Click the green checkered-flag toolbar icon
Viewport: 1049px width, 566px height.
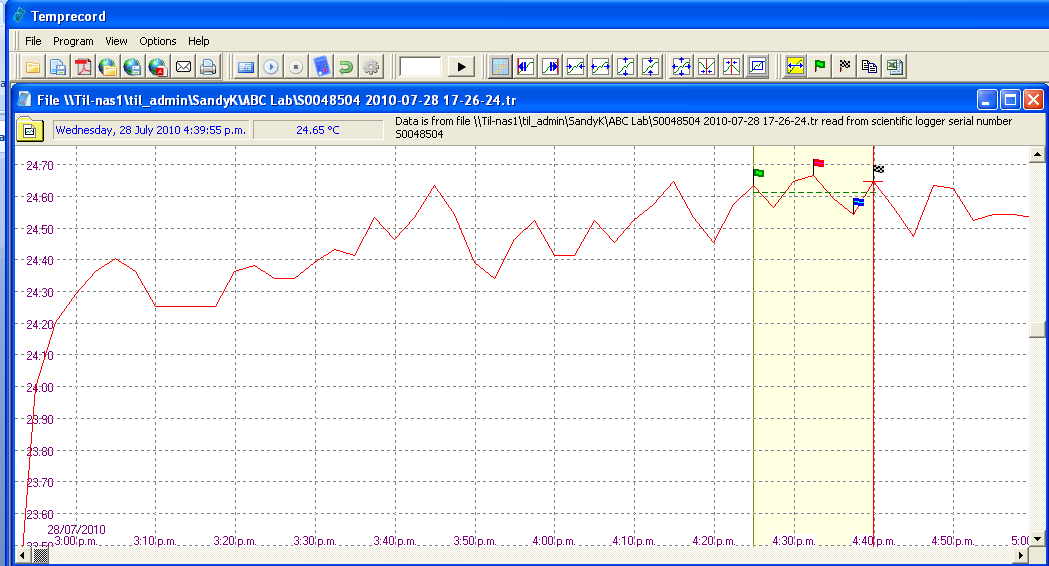(845, 67)
